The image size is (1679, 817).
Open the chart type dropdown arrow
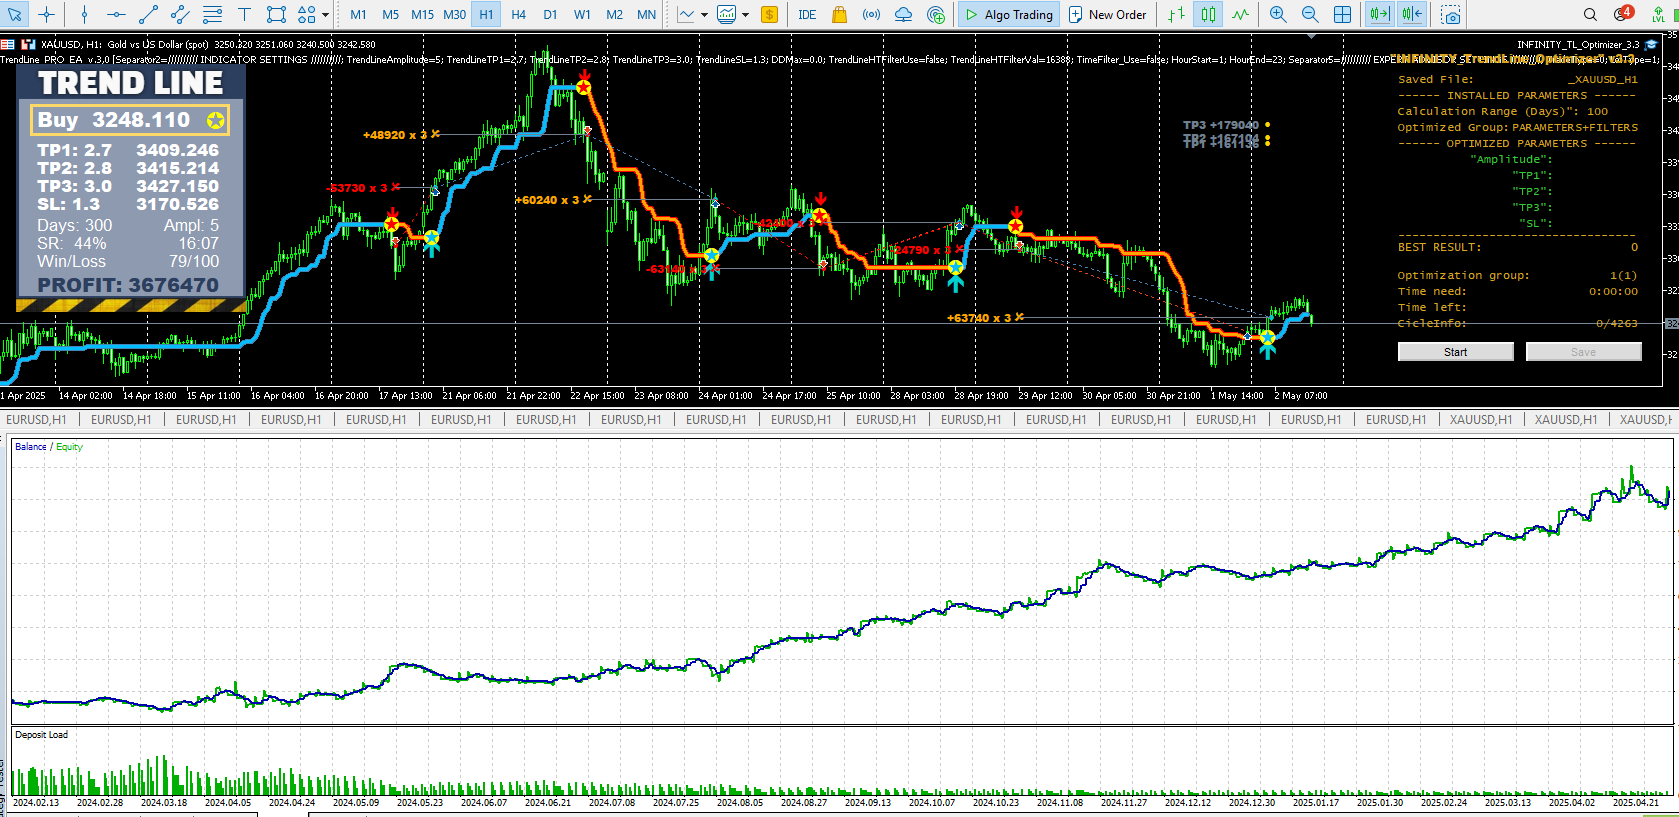coord(705,15)
